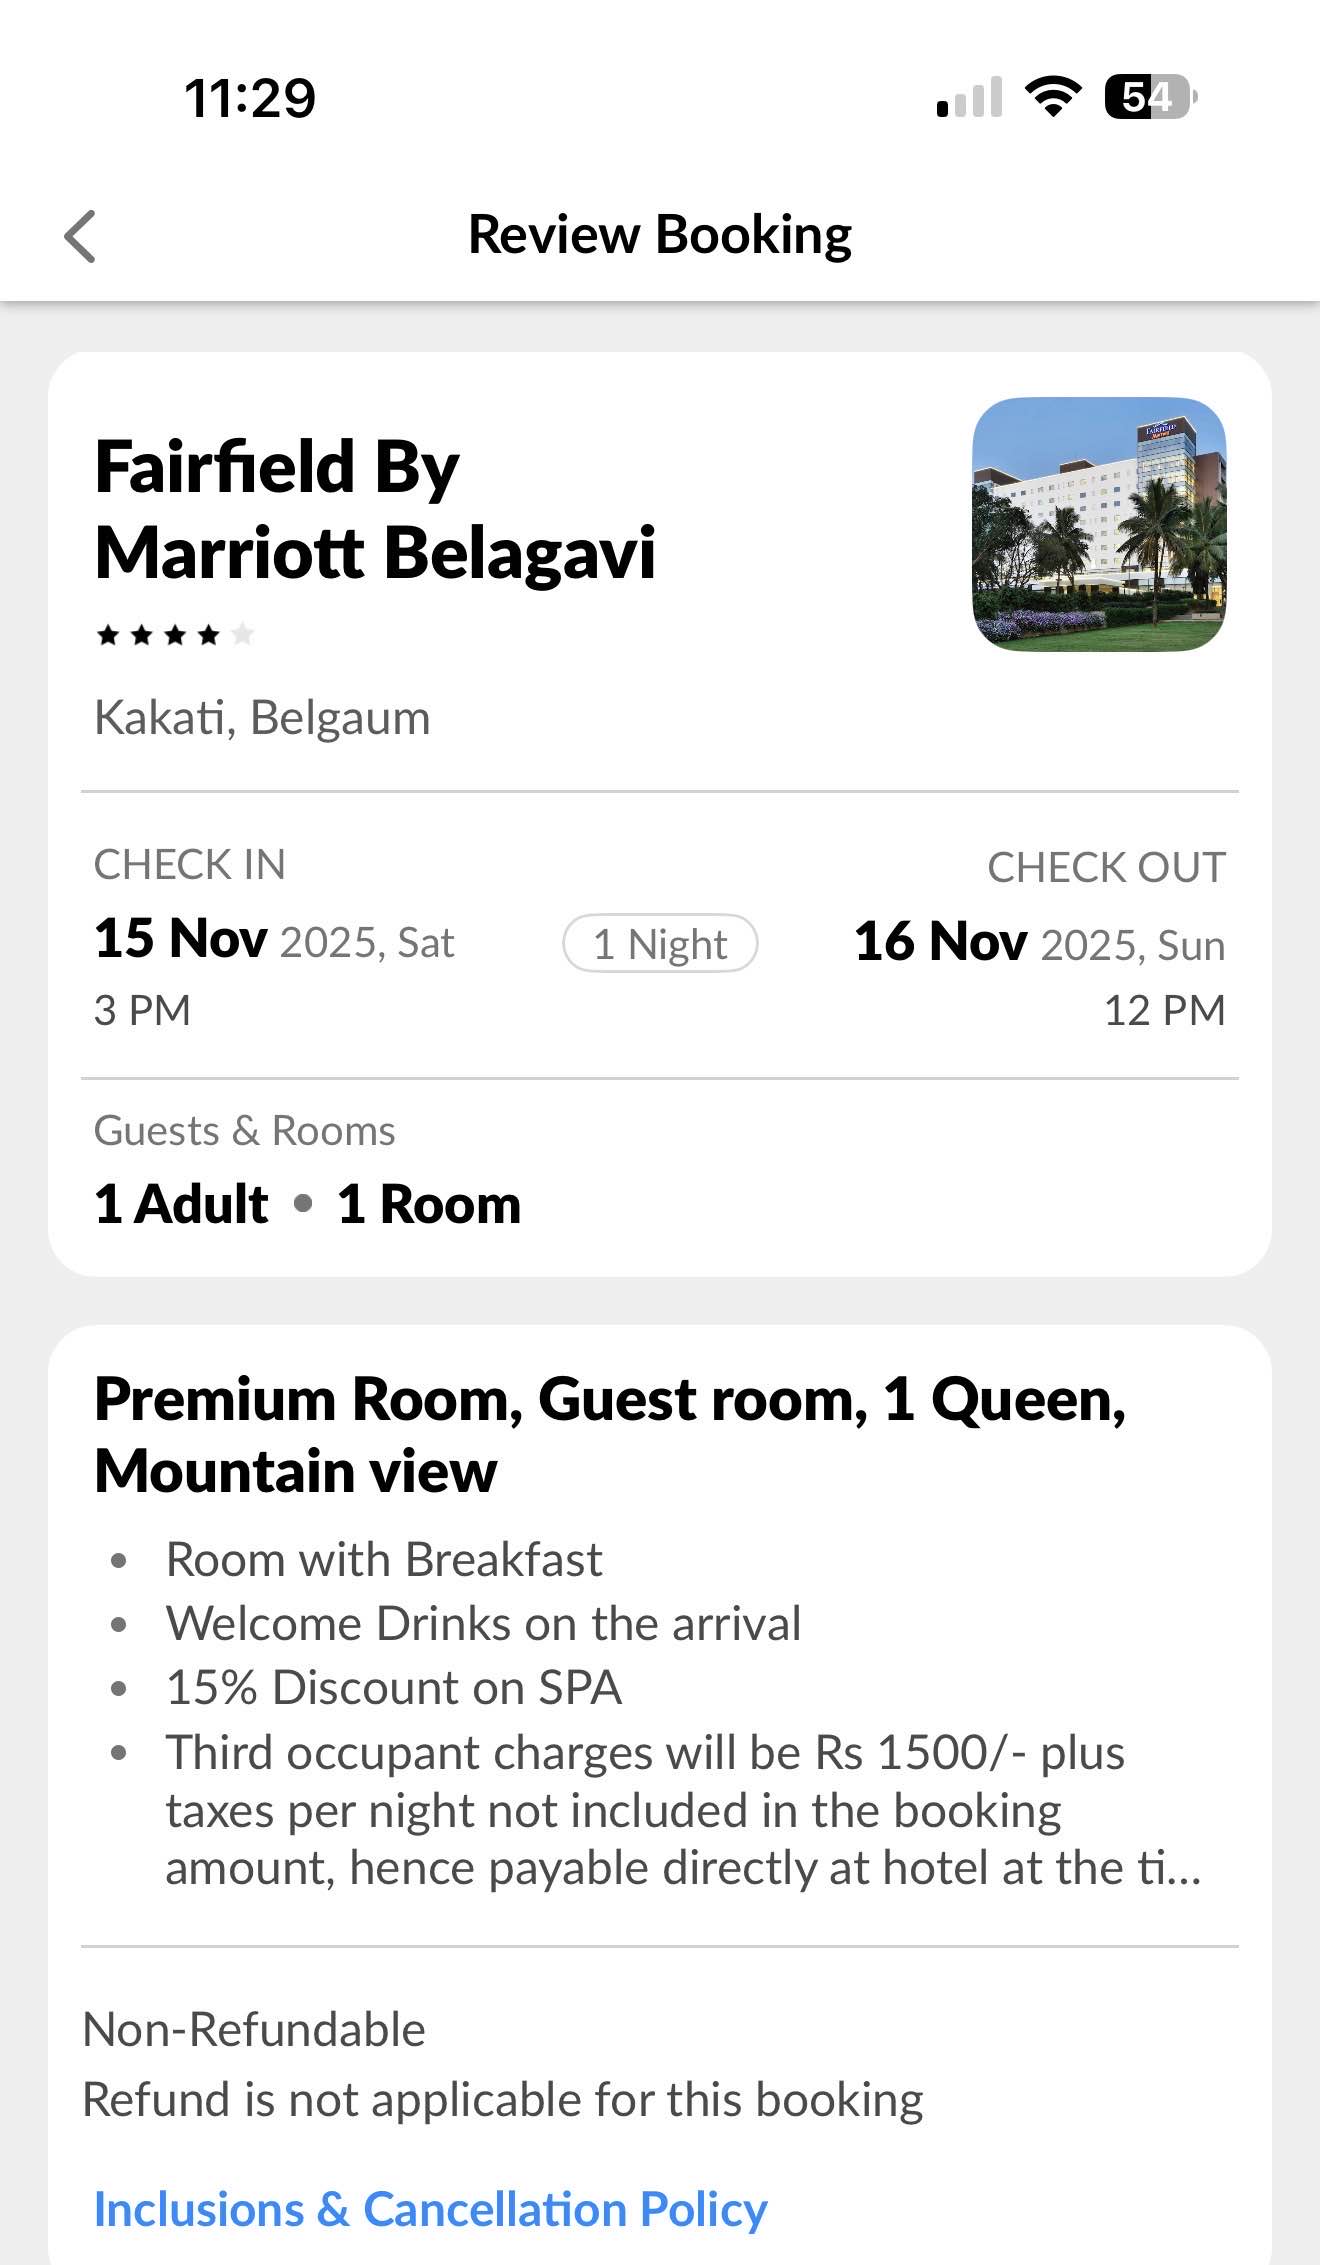
Task: Tap the back arrow icon
Action: pyautogui.click(x=80, y=237)
